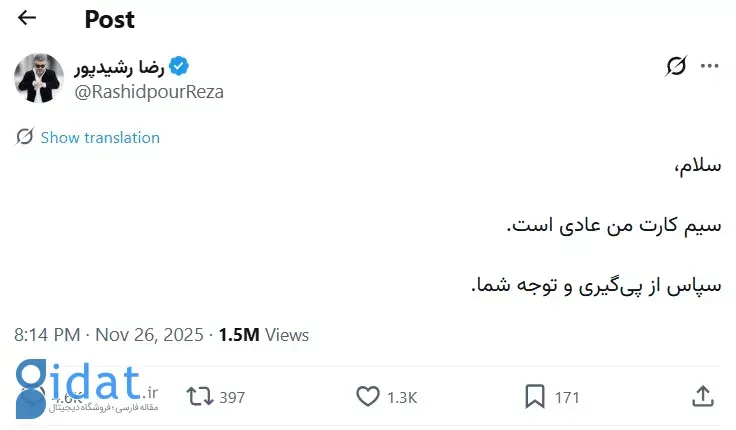Click the author's profile avatar
The height and width of the screenshot is (430, 736).
(39, 78)
